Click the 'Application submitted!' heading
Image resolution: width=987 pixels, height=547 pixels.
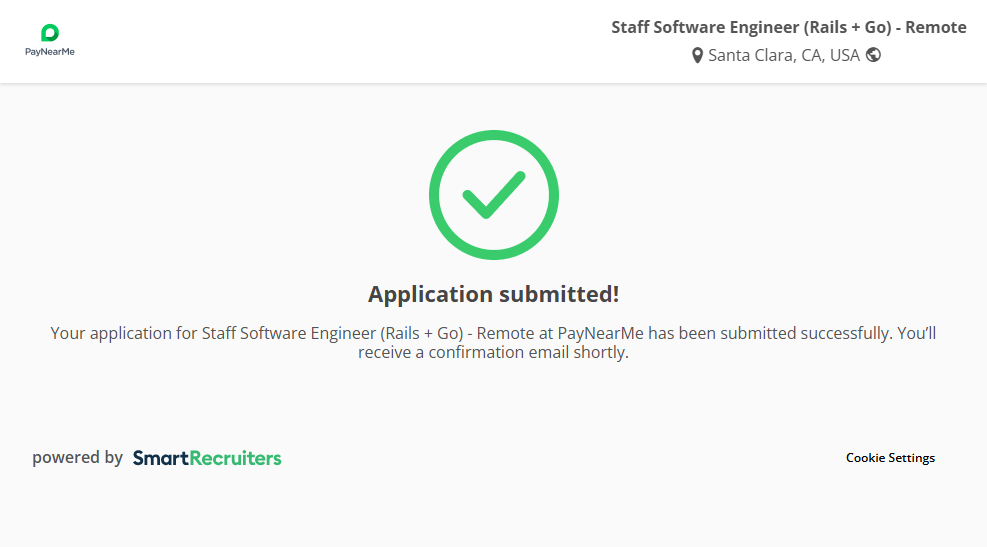pyautogui.click(x=493, y=294)
